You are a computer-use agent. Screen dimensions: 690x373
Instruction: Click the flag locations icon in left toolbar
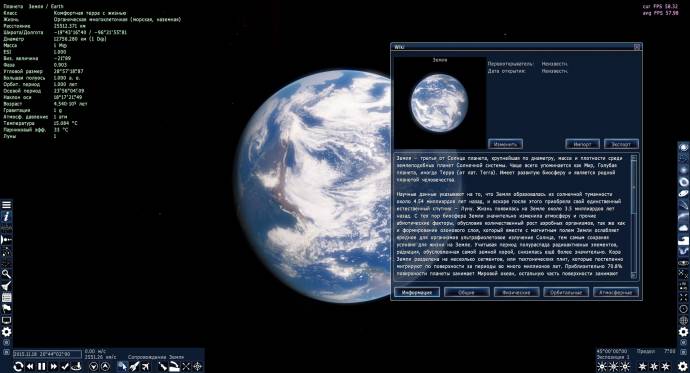[x=6, y=308]
